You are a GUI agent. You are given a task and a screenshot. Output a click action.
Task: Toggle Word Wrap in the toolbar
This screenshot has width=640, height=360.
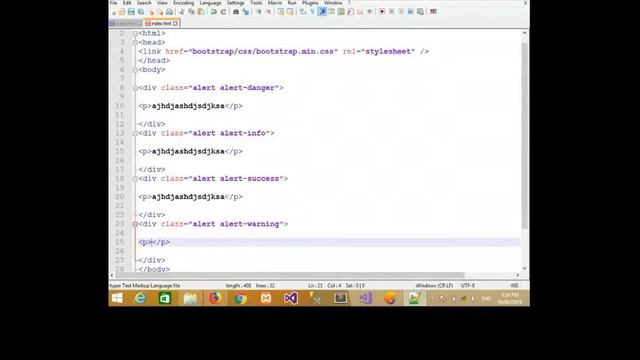pos(303,12)
